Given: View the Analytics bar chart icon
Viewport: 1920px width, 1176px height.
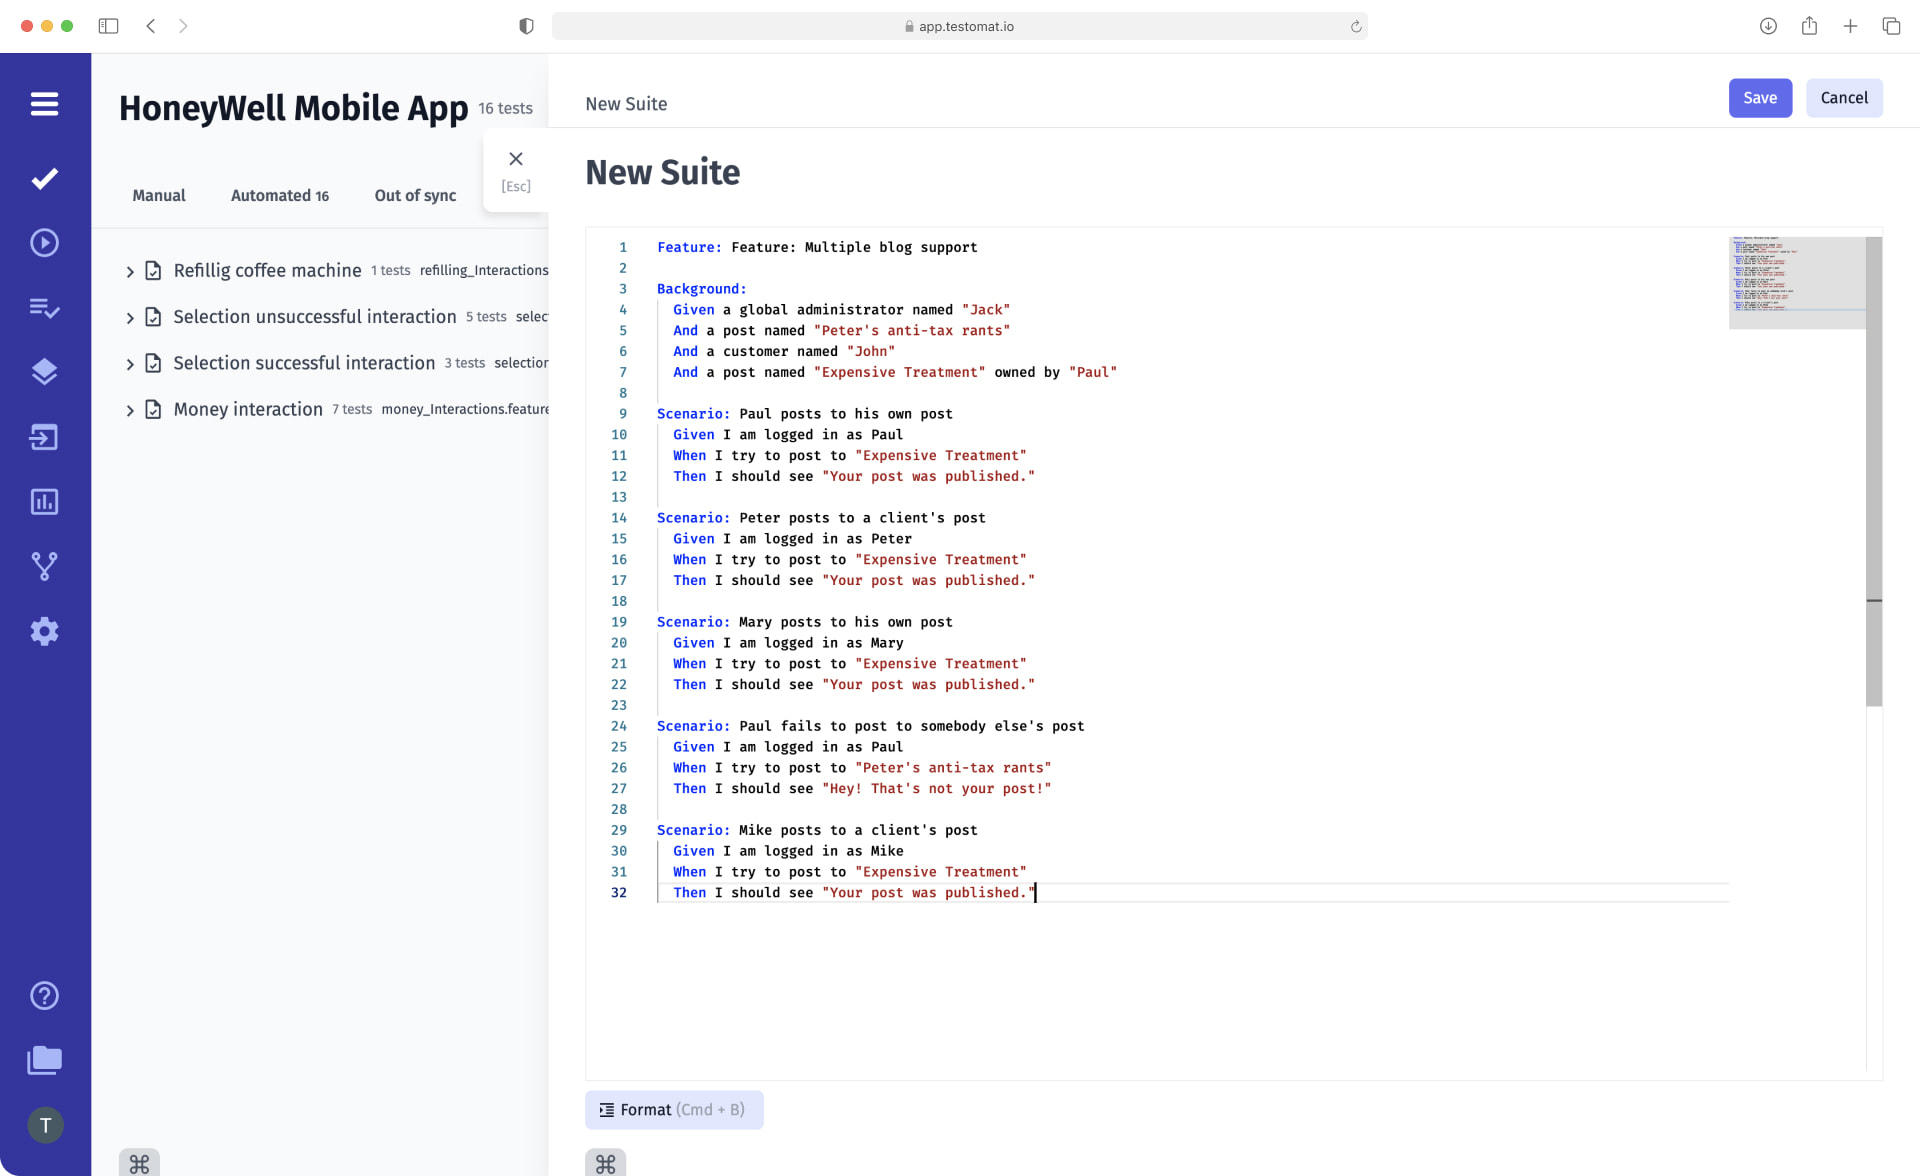Looking at the screenshot, I should [x=45, y=502].
